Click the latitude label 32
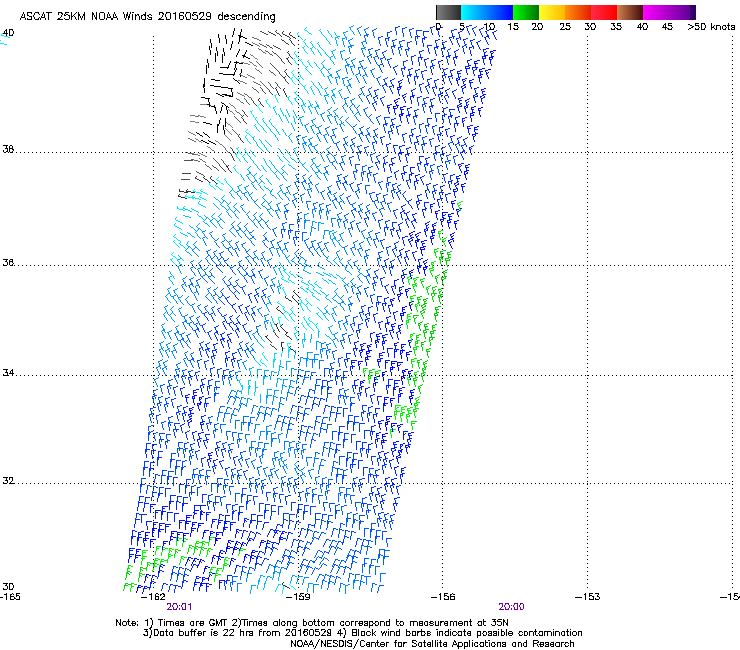 [x=8, y=481]
